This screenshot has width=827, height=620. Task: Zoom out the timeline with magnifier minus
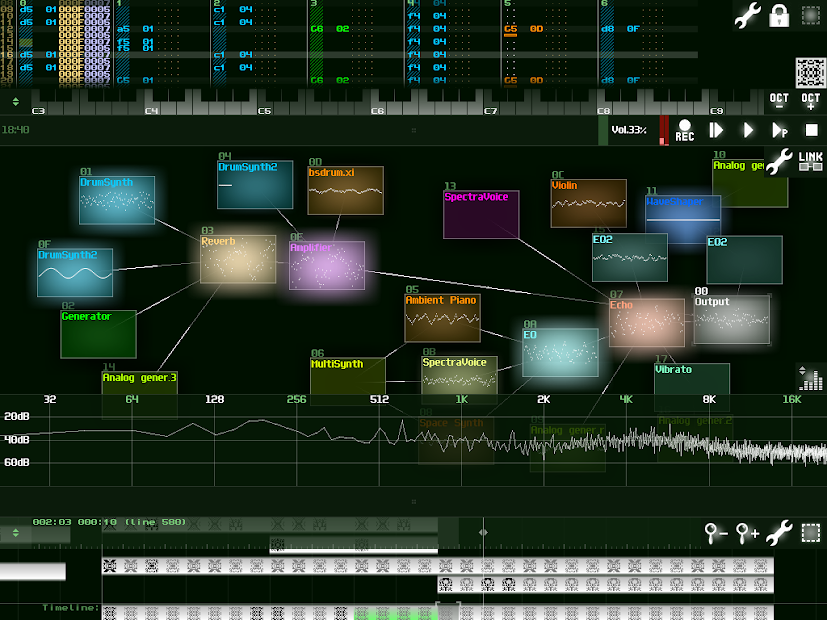[716, 533]
